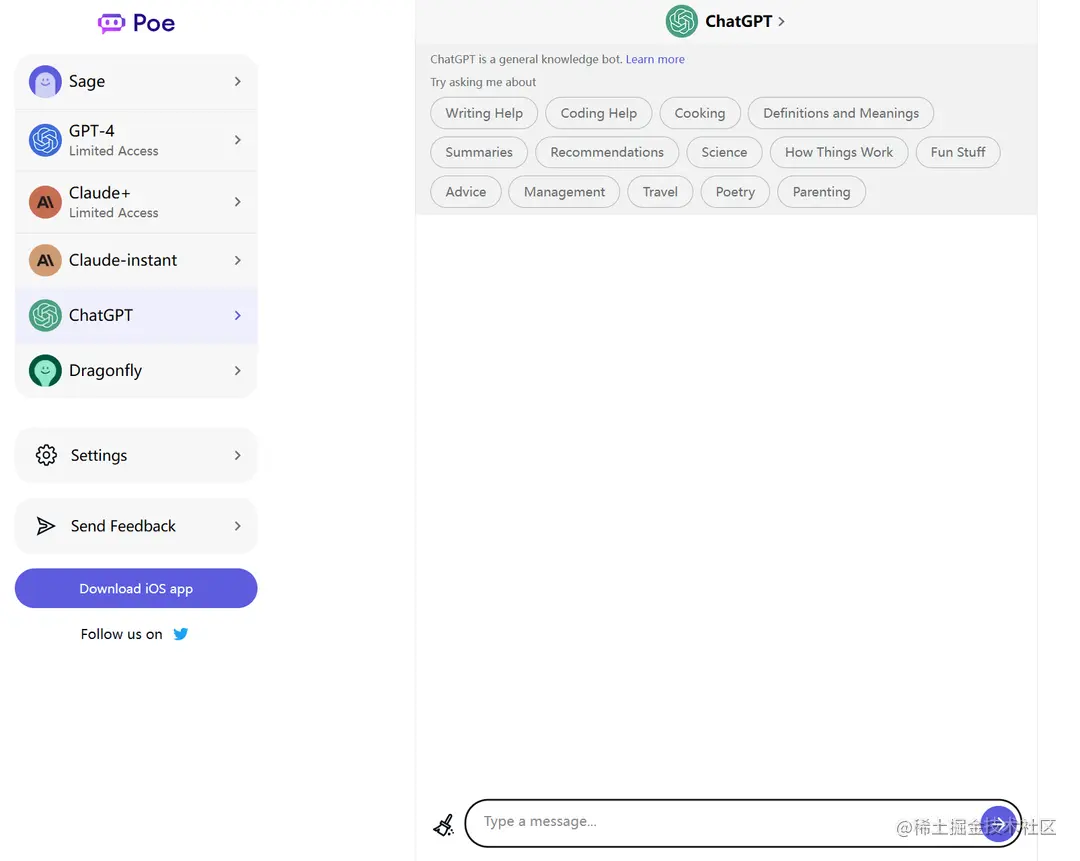The height and width of the screenshot is (861, 1080).
Task: Choose the How Things Work chip
Action: pyautogui.click(x=839, y=152)
